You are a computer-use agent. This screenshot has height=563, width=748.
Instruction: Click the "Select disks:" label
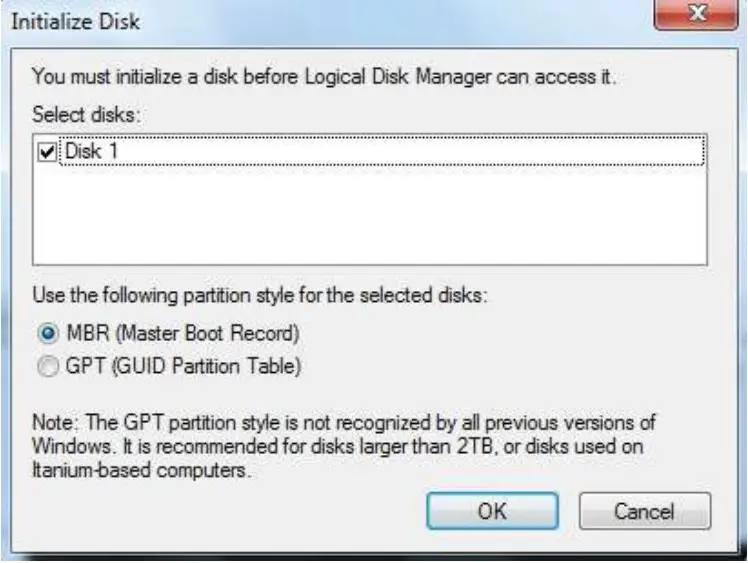[x=89, y=115]
